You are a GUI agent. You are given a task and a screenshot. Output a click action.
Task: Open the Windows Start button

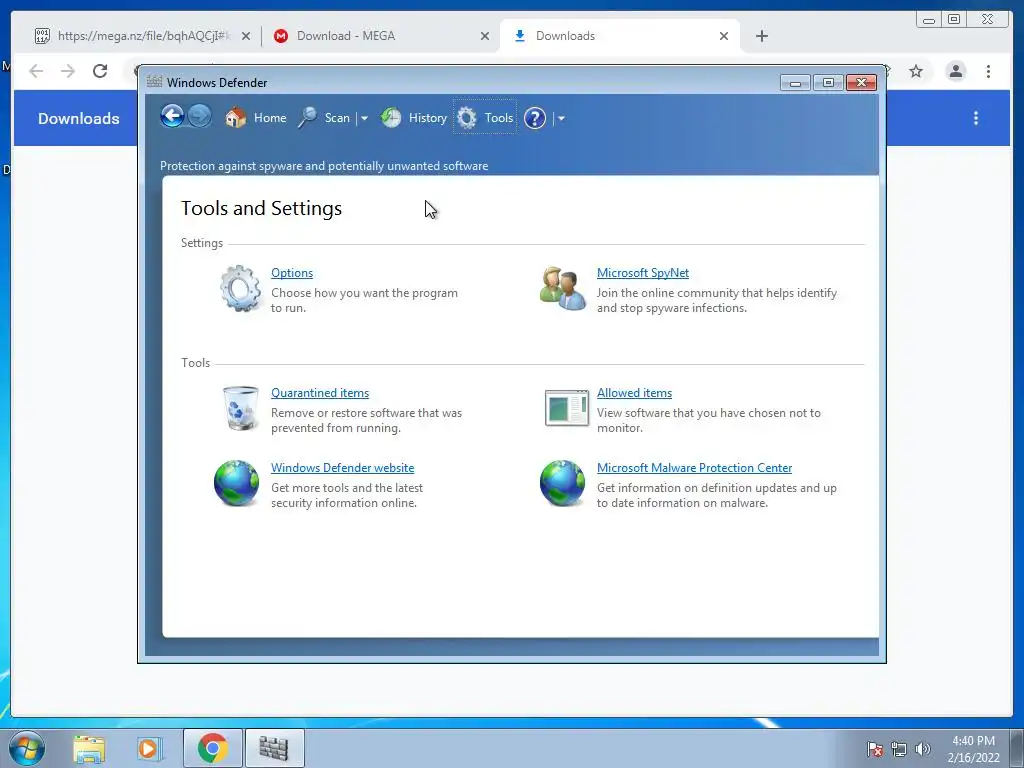27,748
